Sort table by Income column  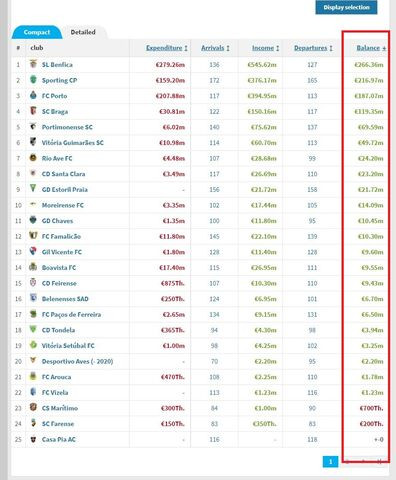coord(265,48)
